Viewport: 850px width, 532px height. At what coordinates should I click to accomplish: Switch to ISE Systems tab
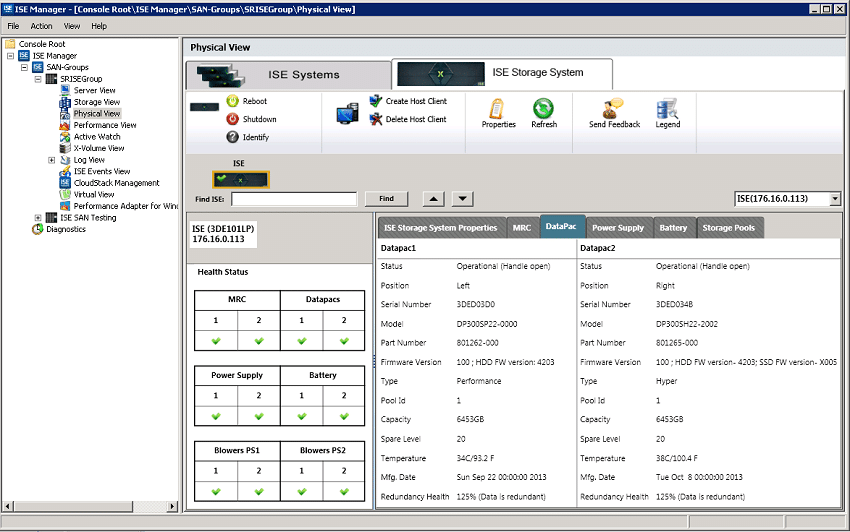pos(288,75)
